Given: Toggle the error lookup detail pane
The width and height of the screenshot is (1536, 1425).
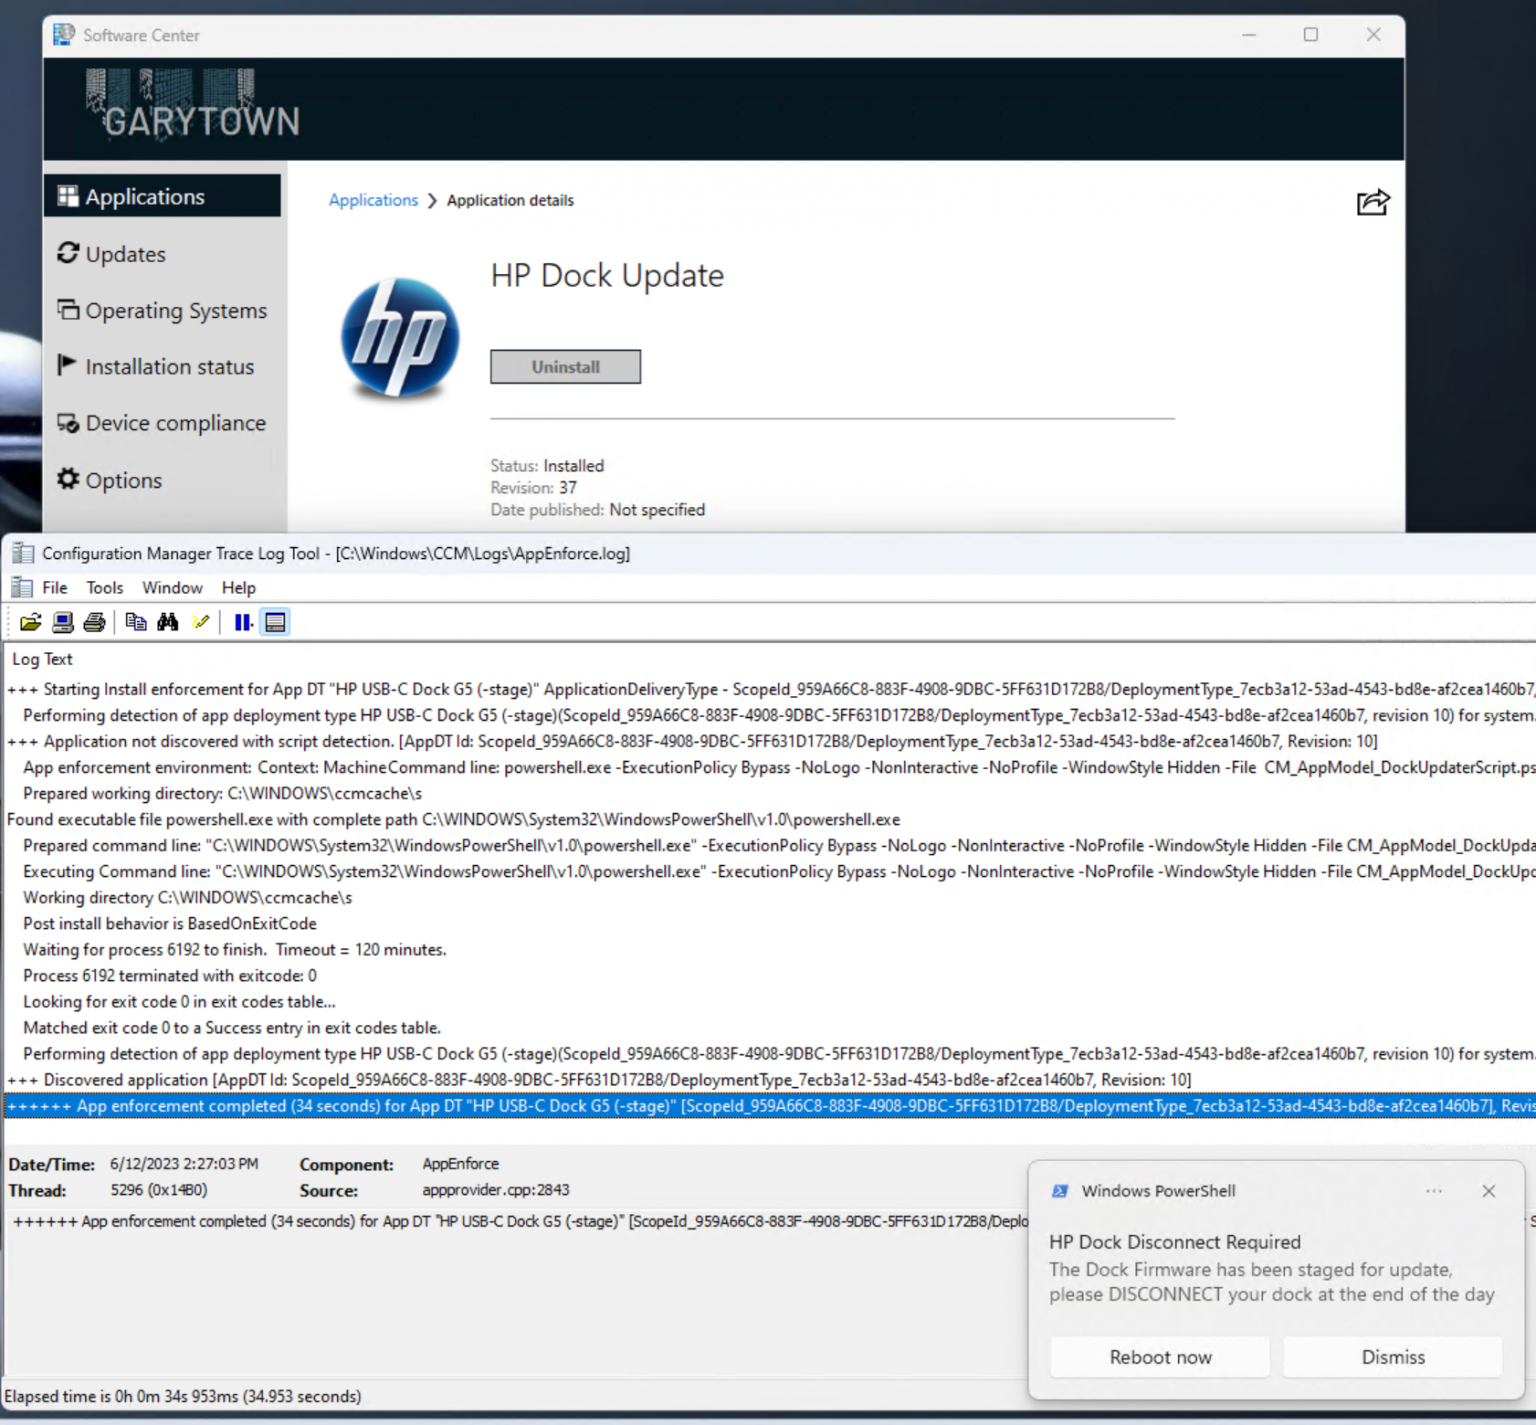Looking at the screenshot, I should pyautogui.click(x=275, y=622).
